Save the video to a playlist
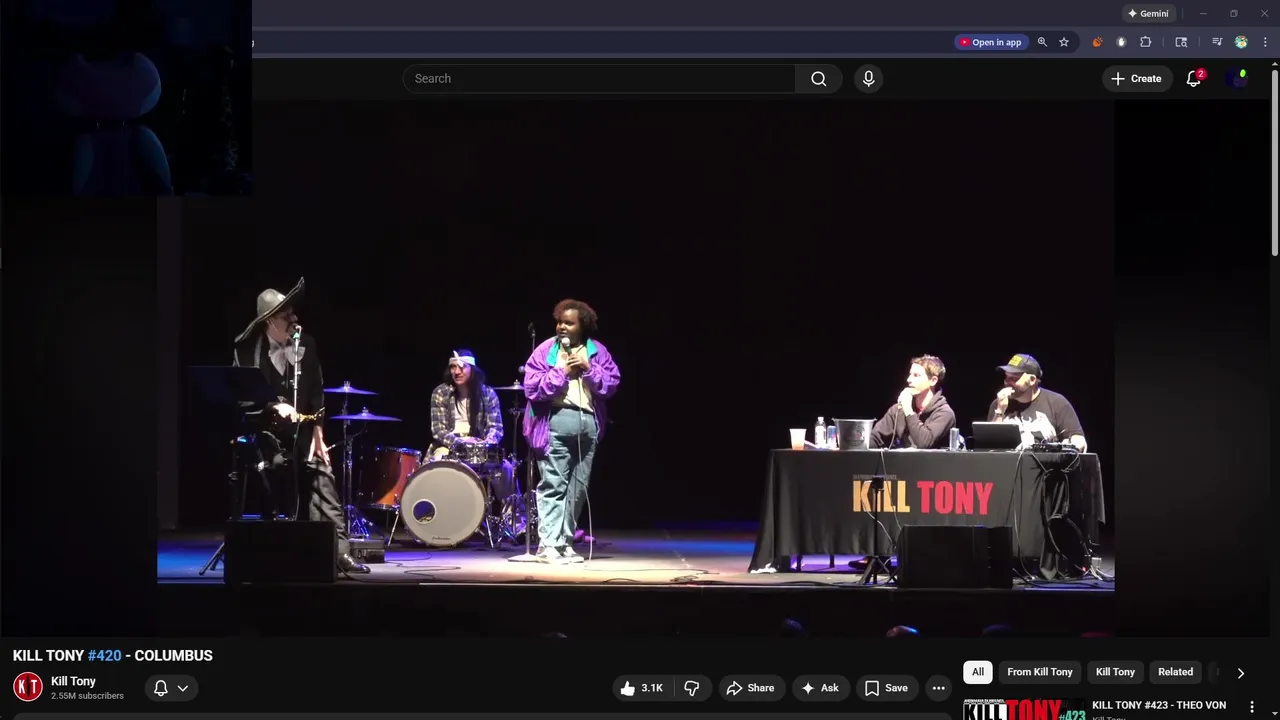1280x720 pixels. point(886,688)
